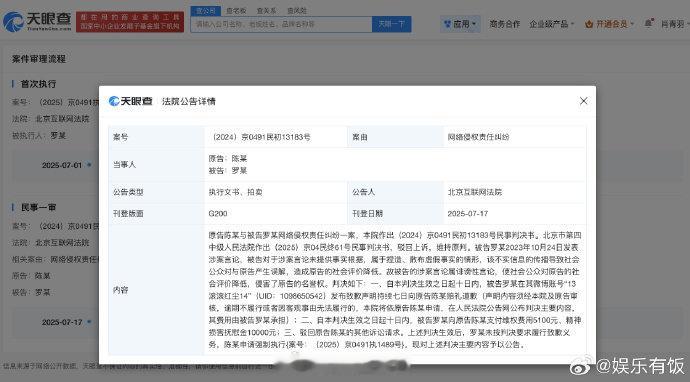Click the 天眼一下 search button
The width and height of the screenshot is (690, 382).
(x=392, y=24)
